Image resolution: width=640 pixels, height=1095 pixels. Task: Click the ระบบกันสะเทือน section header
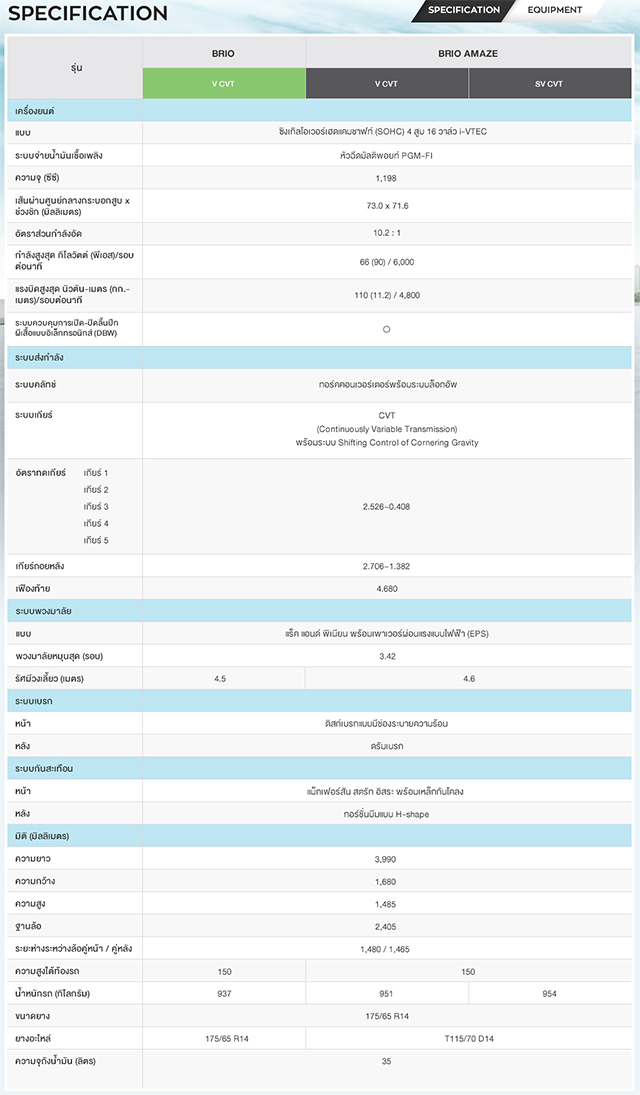[x=319, y=769]
